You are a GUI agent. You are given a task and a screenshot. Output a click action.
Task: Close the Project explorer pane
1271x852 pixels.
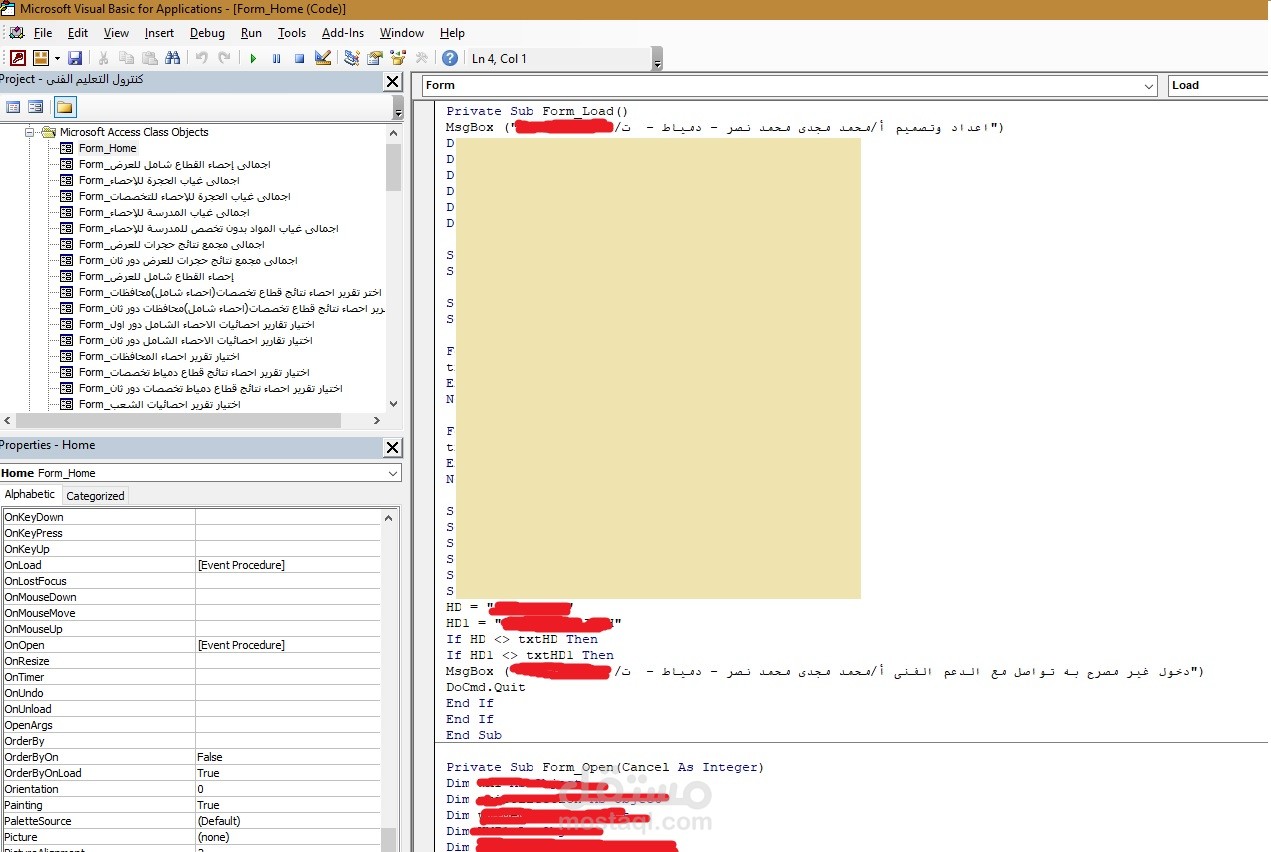[x=393, y=82]
